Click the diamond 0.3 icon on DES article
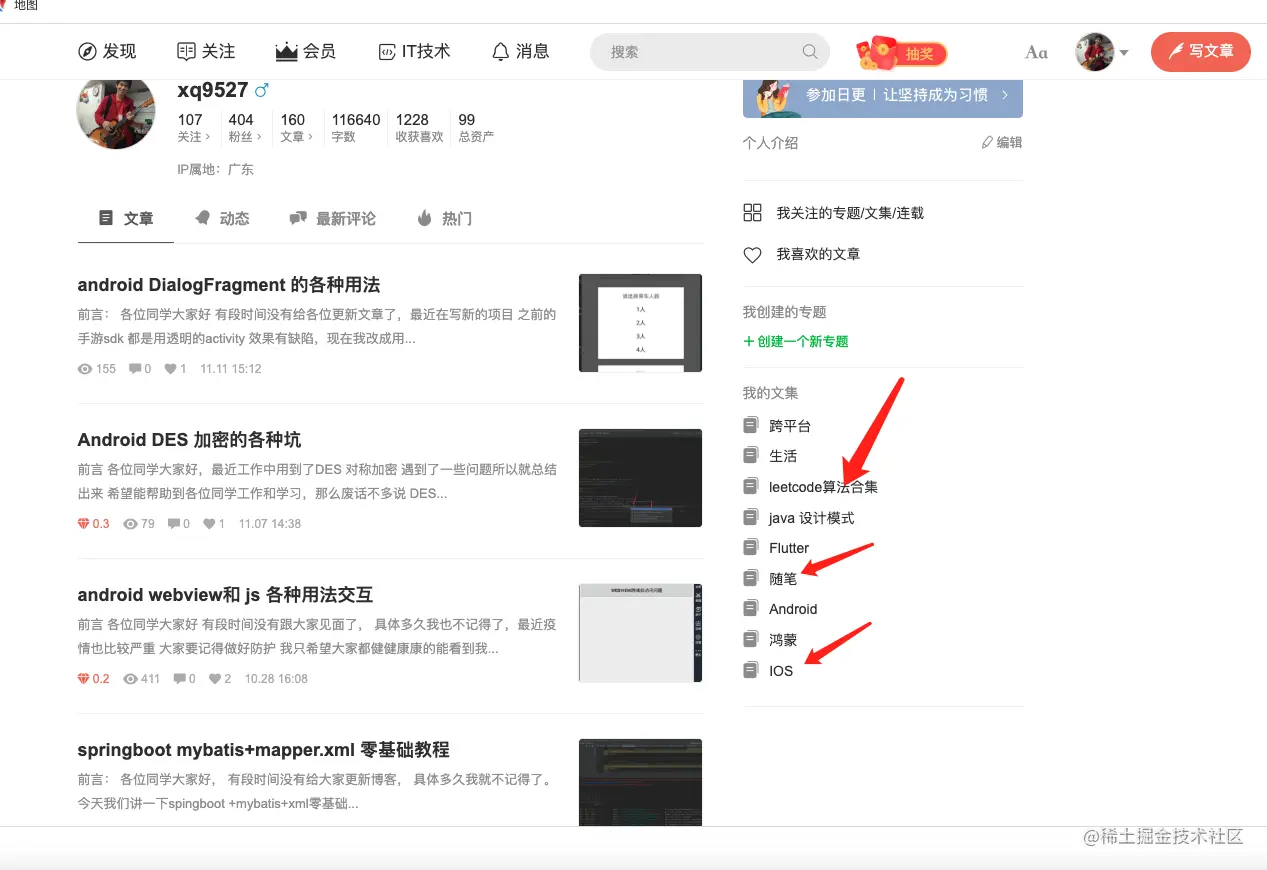 [84, 524]
